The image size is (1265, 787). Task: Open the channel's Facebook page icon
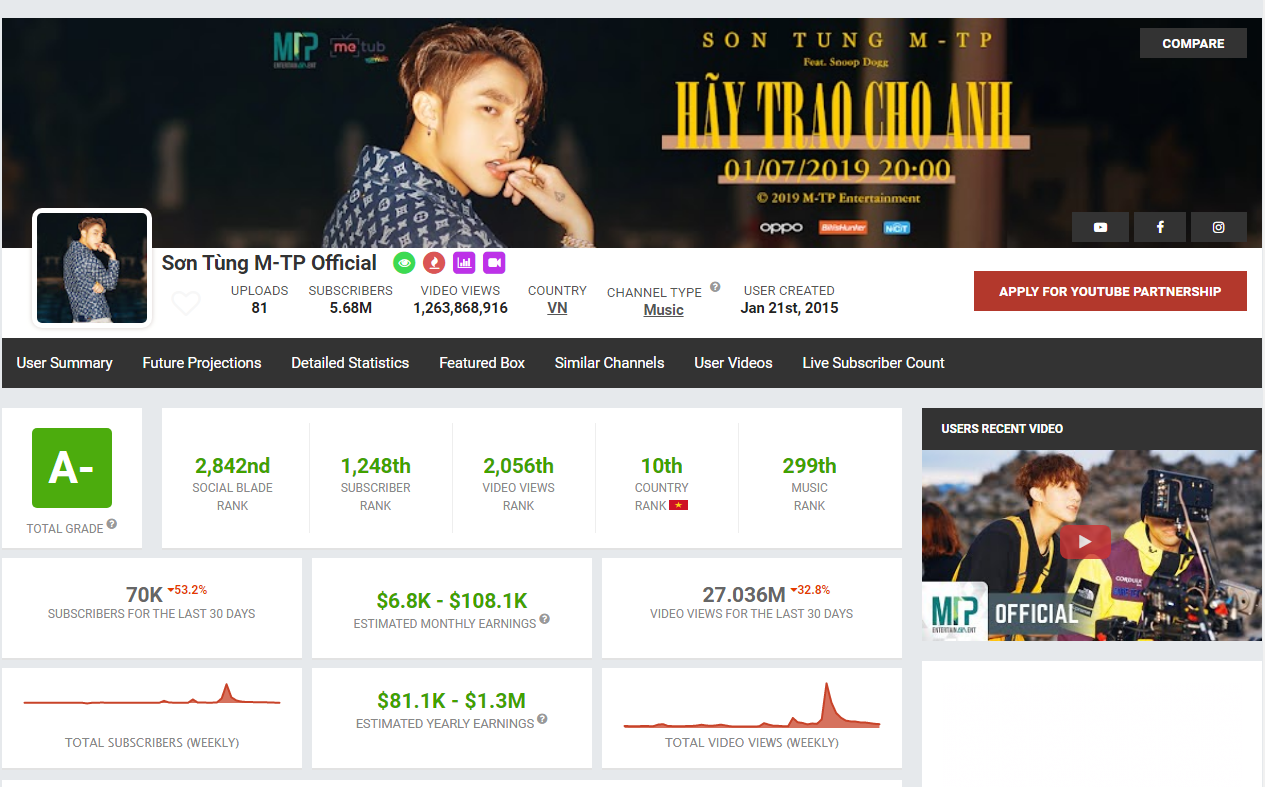1160,227
